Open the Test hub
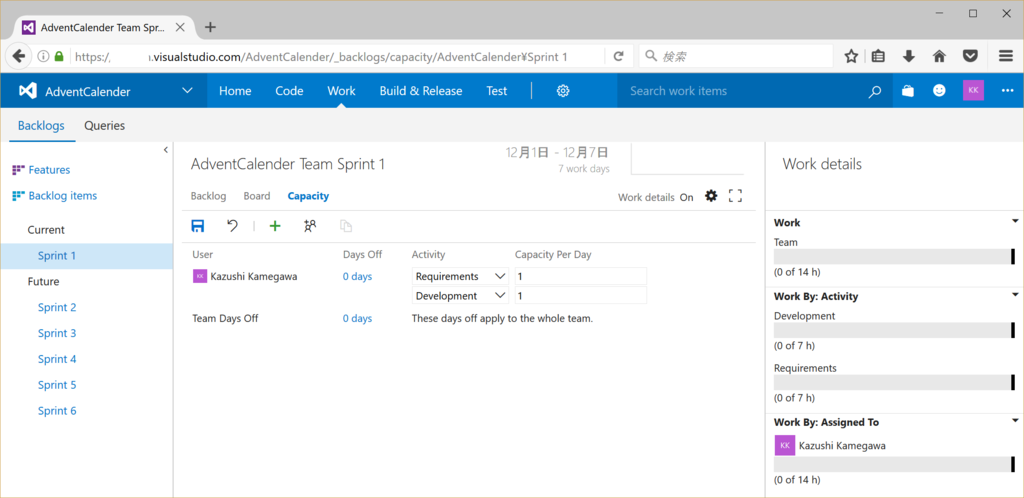This screenshot has width=1024, height=498. 496,91
